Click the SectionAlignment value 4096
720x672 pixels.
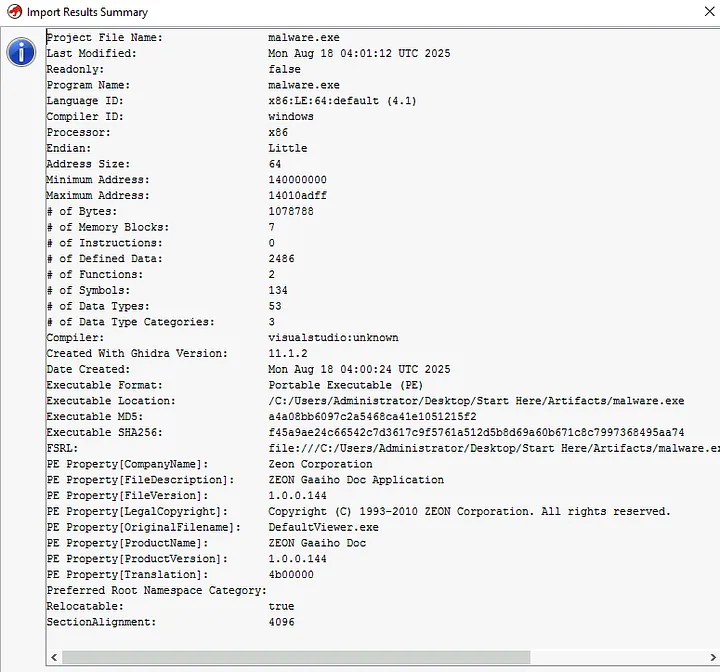point(281,622)
